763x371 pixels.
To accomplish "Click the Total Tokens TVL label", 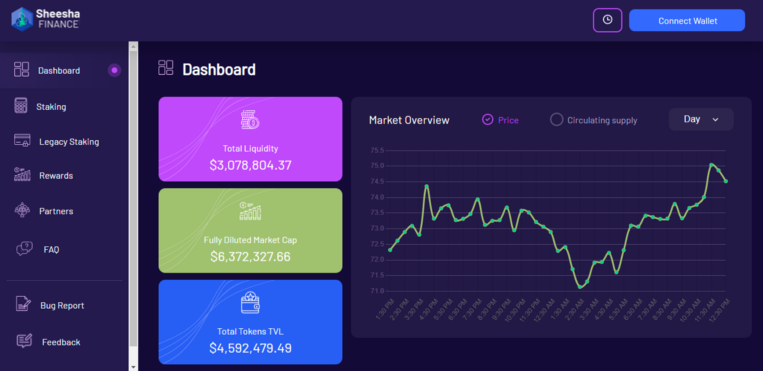I will coord(250,332).
